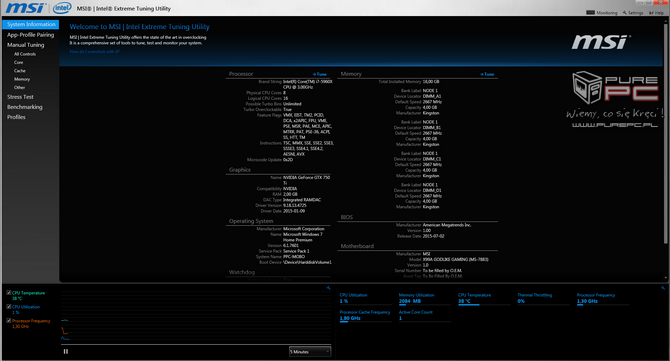This screenshot has height=361, width=670.
Task: Click the CPU Utilization monitor tile
Action: coord(365,298)
